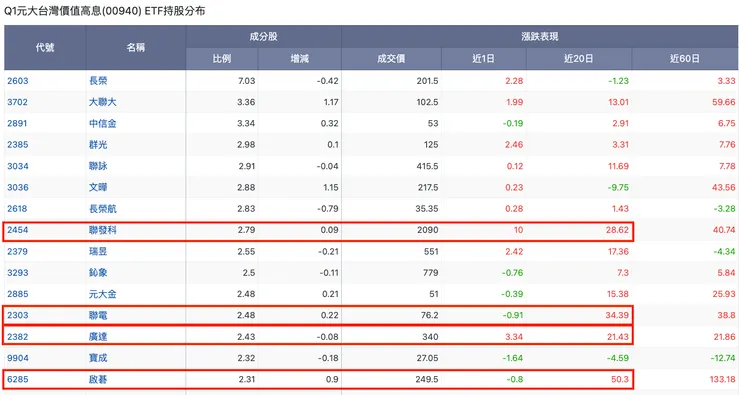Open stock code link 6285
The width and height of the screenshot is (740, 395).
point(17,379)
